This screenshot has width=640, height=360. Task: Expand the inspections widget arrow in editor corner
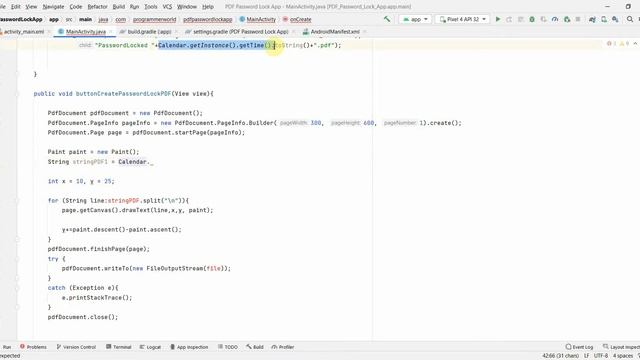635,44
